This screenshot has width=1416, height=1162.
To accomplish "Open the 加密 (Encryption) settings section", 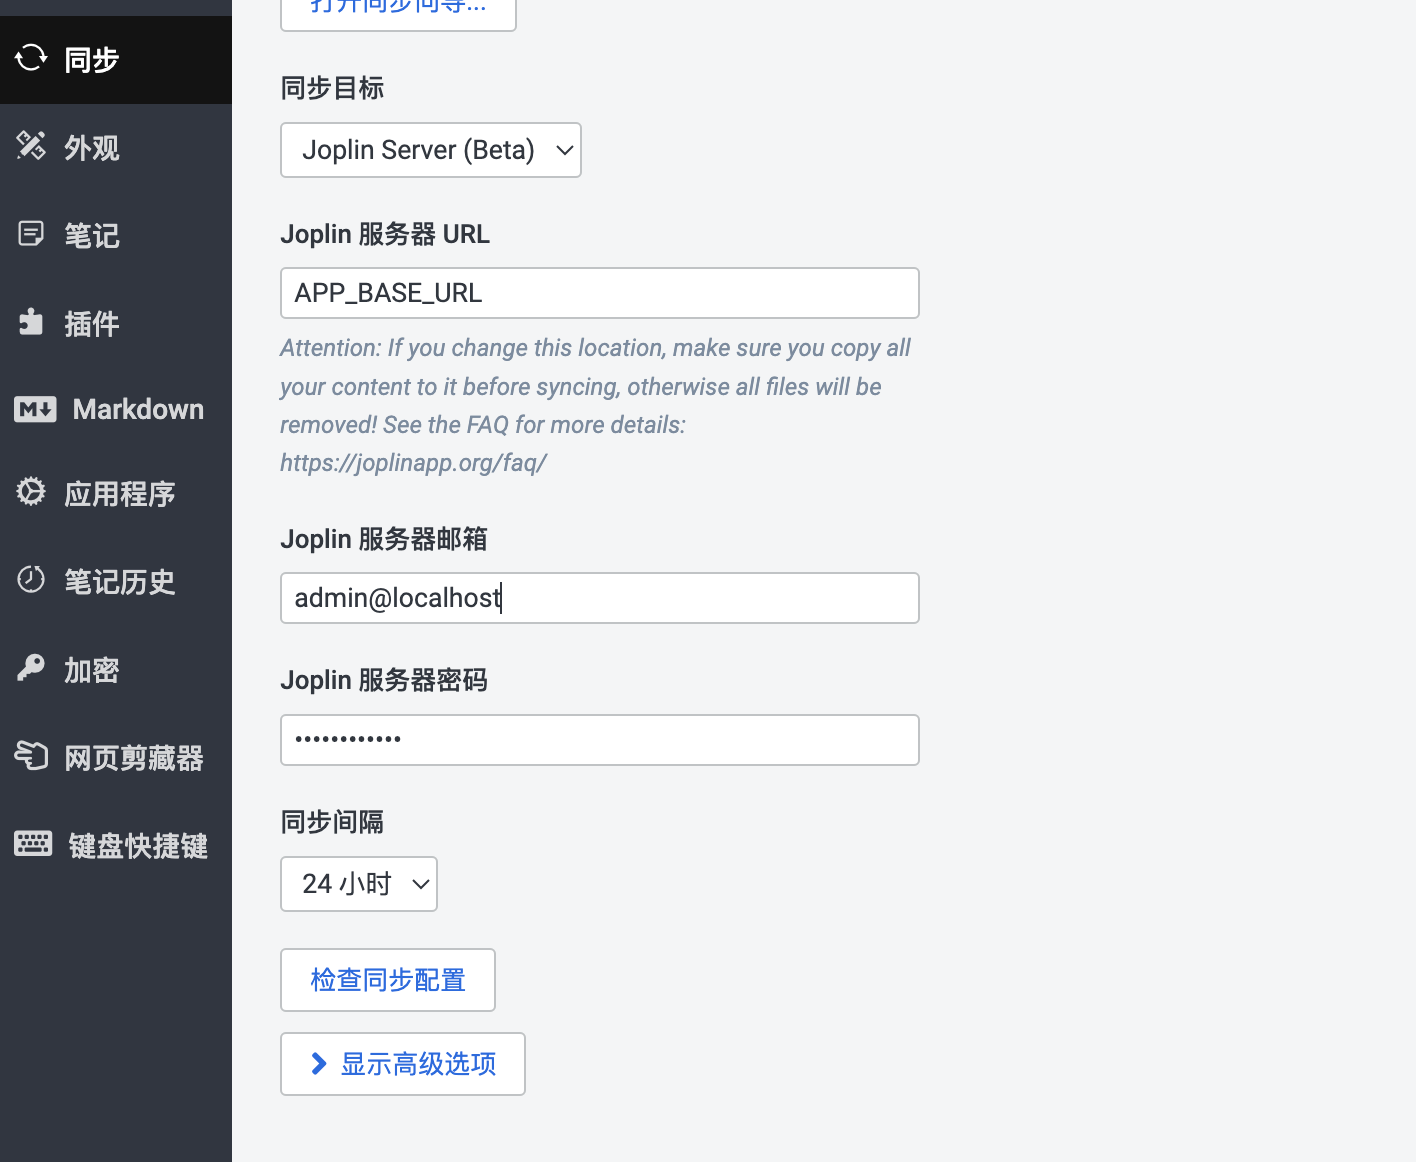I will click(90, 669).
